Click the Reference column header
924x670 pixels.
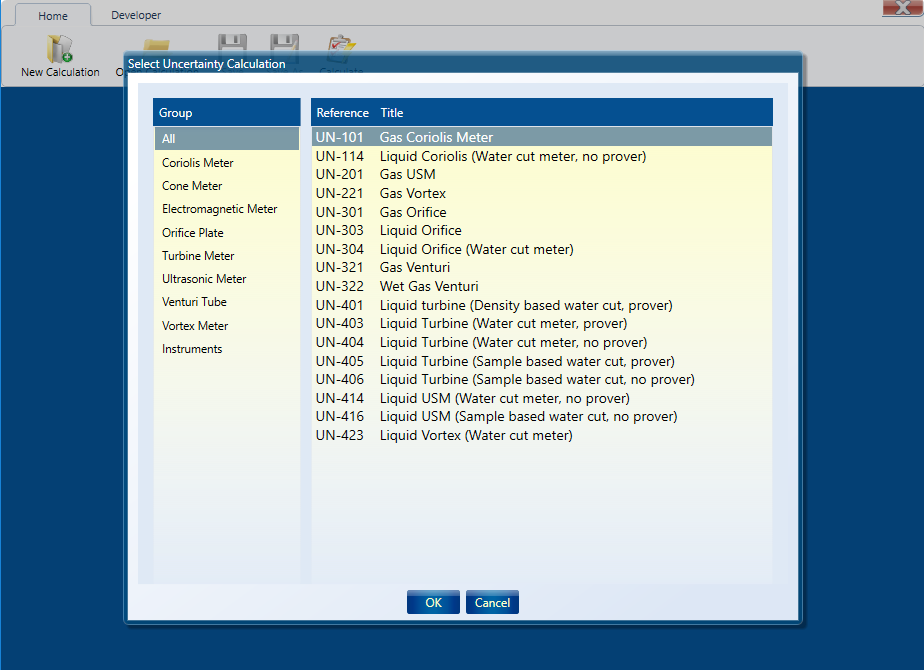(342, 113)
